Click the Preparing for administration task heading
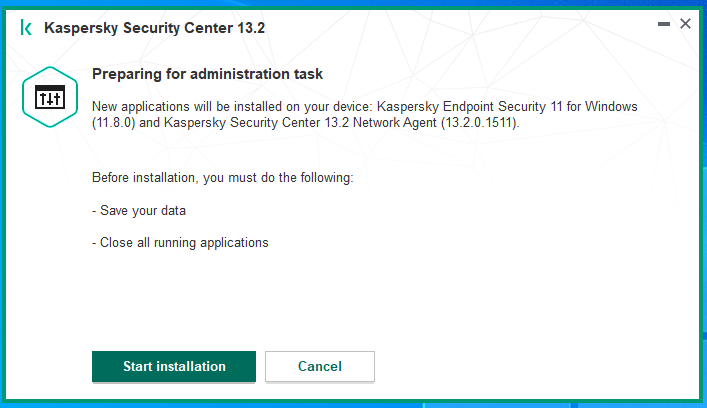 (x=207, y=74)
